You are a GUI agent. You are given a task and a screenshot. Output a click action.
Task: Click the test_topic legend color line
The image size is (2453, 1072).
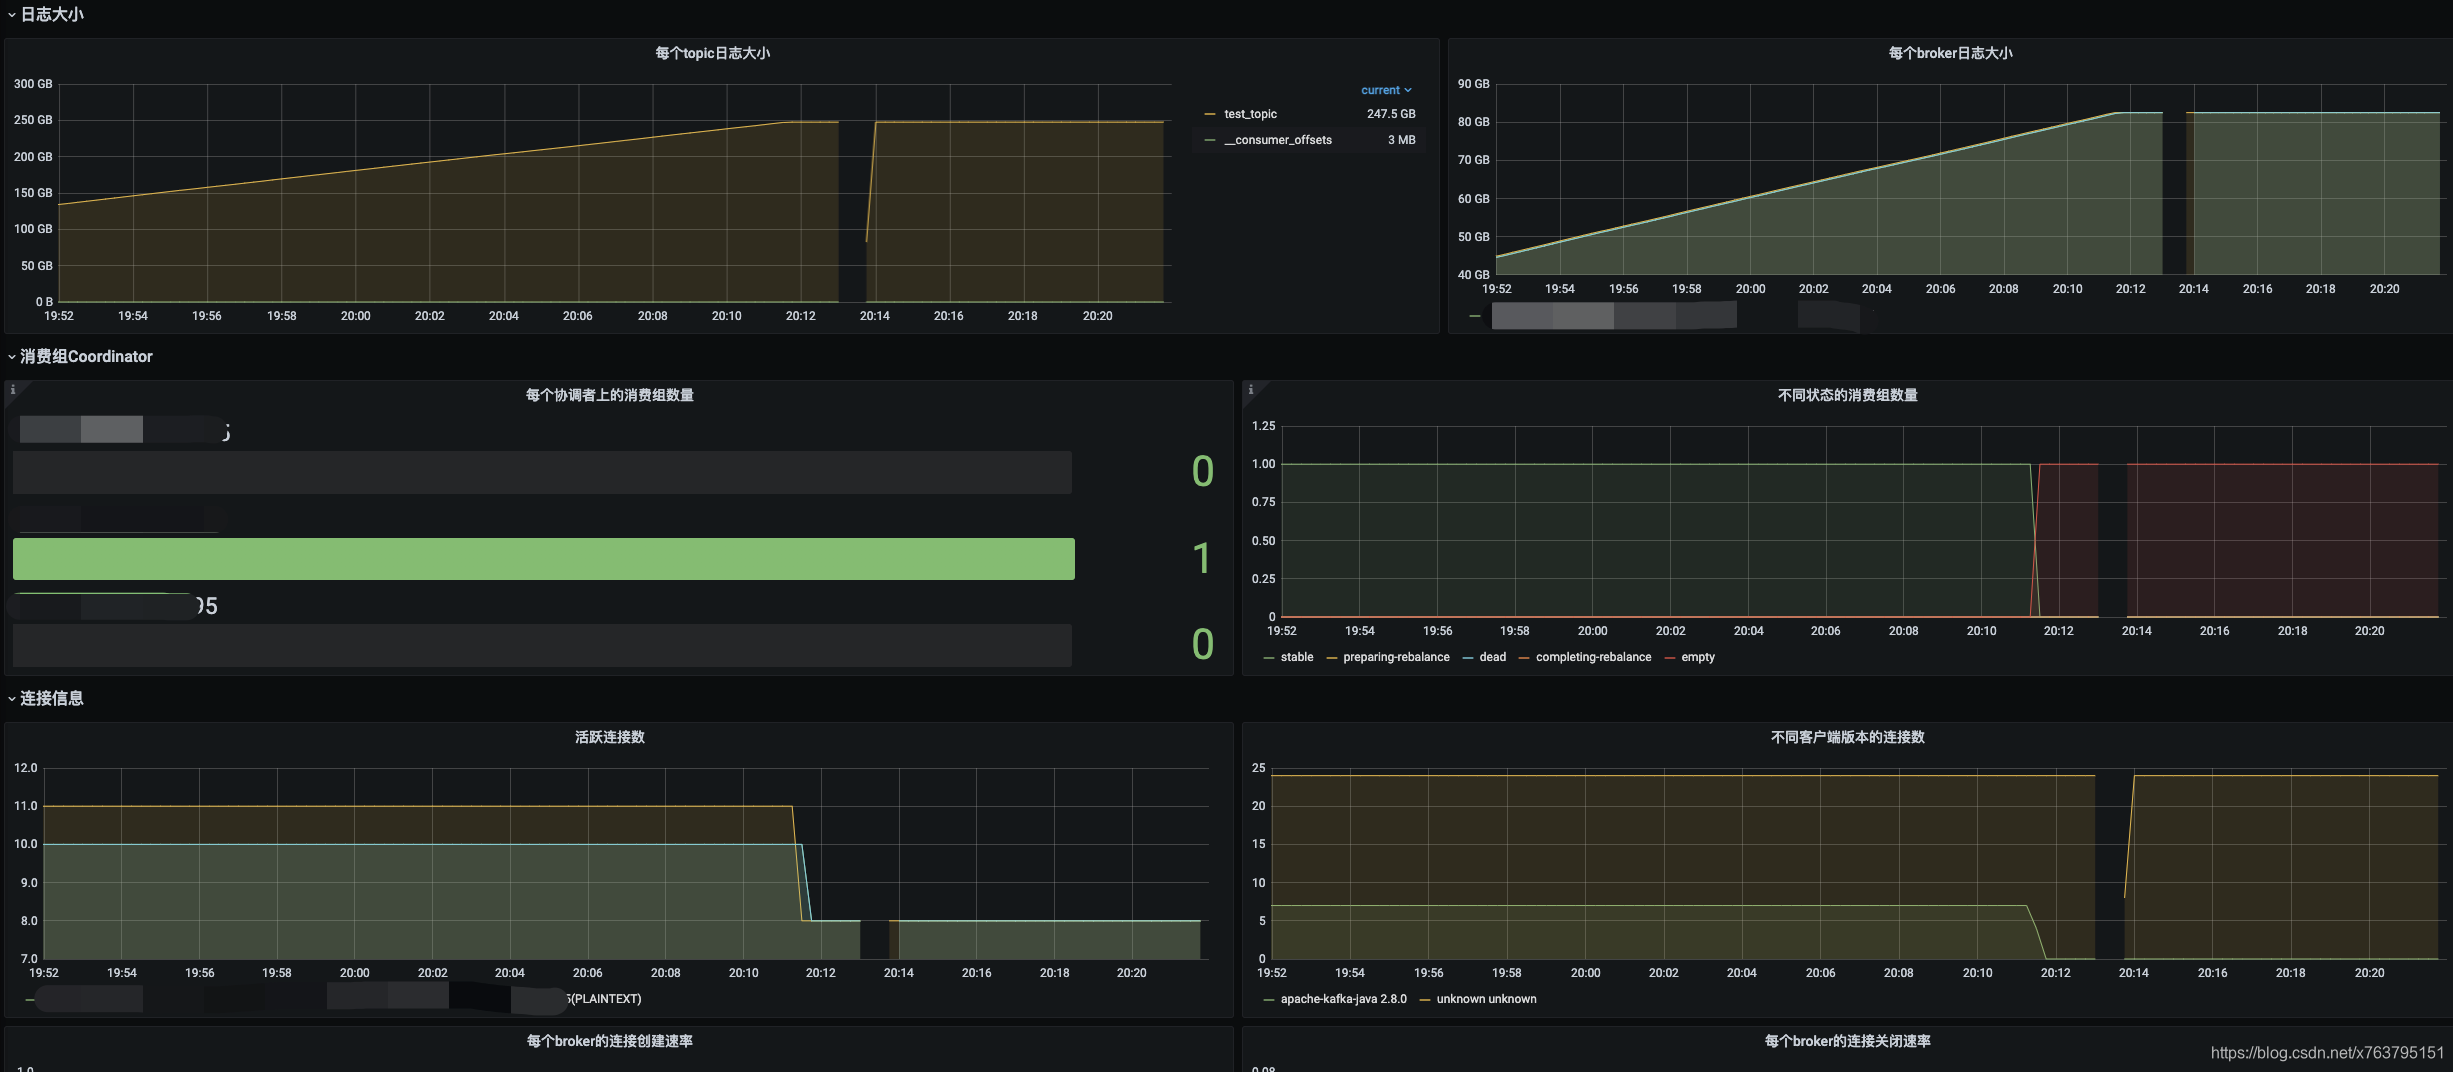[x=1210, y=114]
